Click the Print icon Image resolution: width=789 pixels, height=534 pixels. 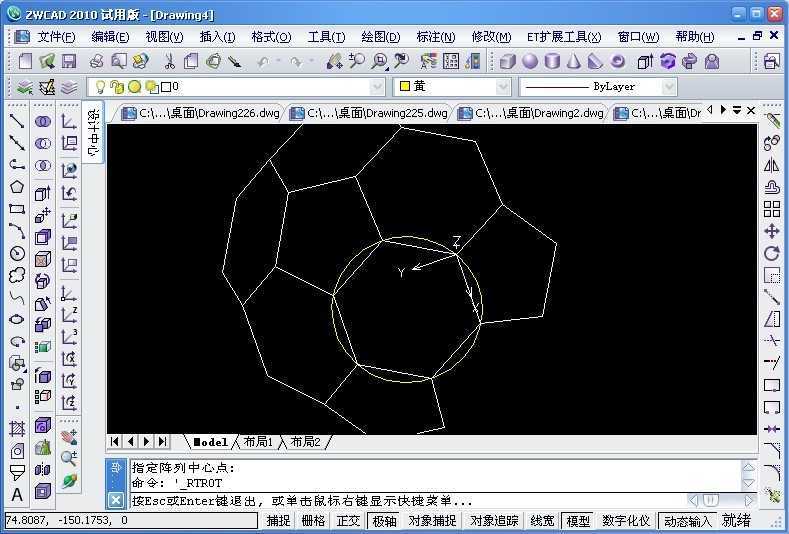click(97, 61)
